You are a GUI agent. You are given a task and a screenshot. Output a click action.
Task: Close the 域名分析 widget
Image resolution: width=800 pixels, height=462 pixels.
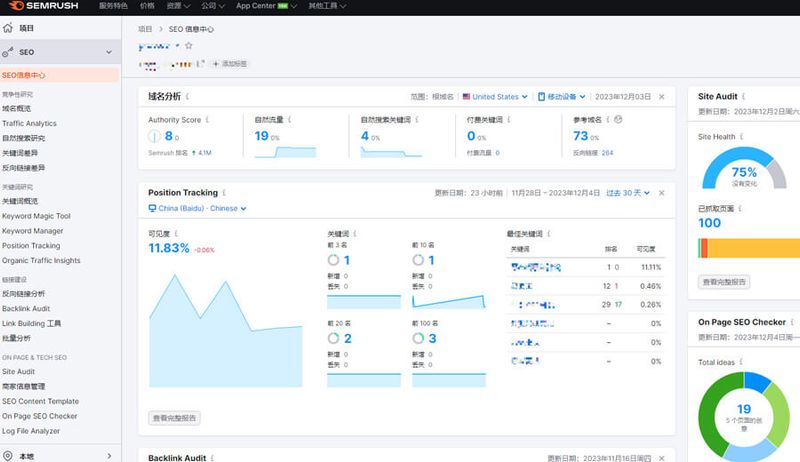[x=662, y=96]
